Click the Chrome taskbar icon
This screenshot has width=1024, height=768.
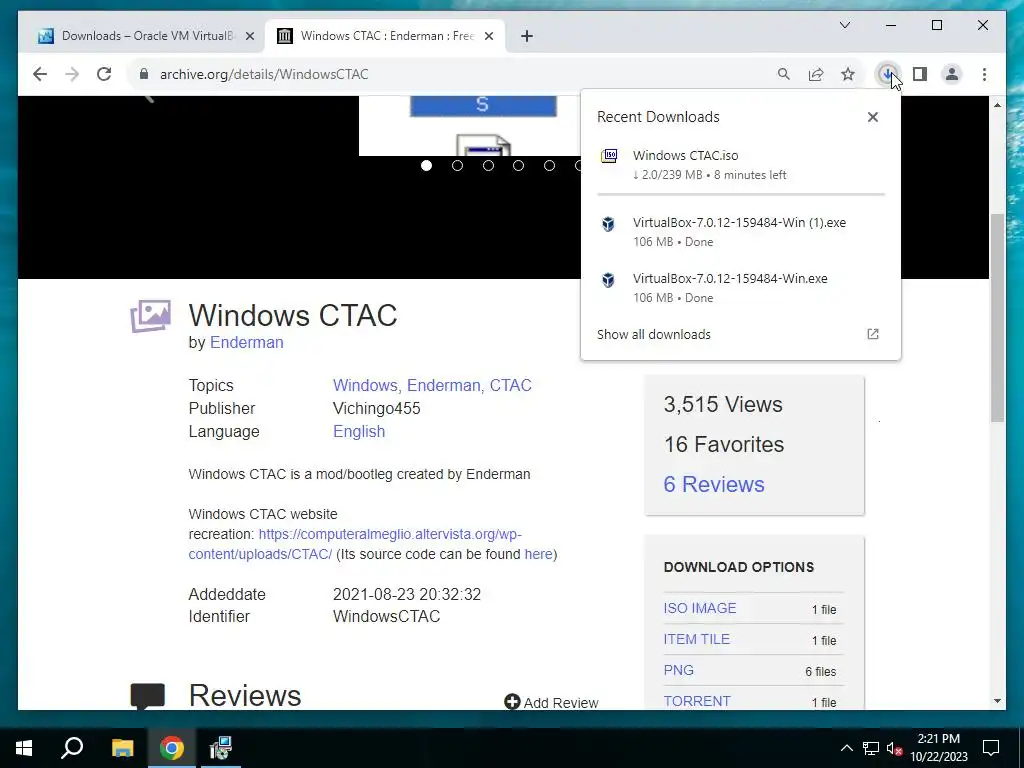pyautogui.click(x=172, y=748)
